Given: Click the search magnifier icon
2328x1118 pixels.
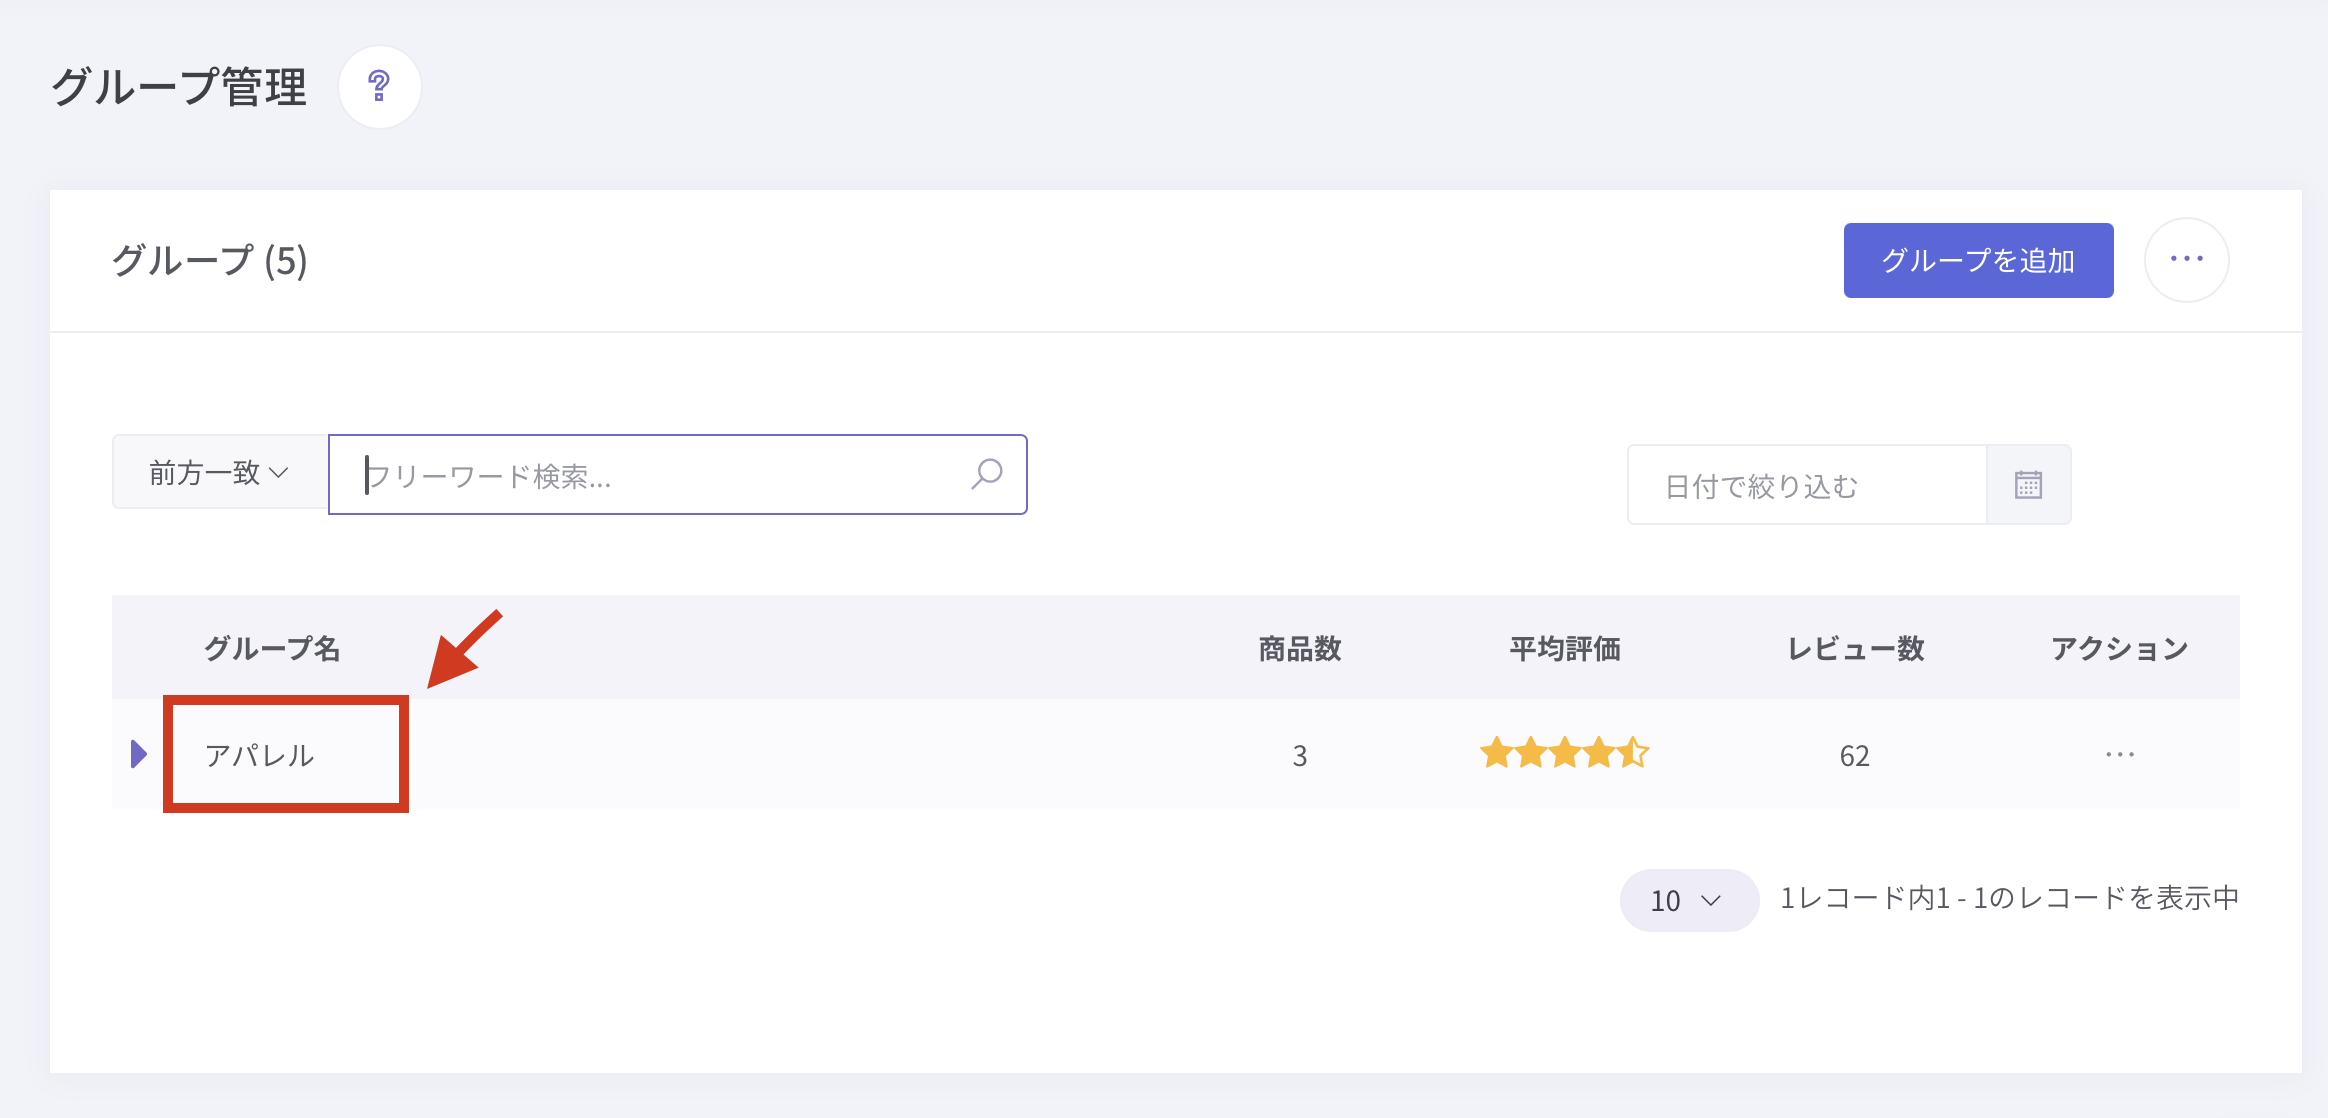Looking at the screenshot, I should [x=987, y=474].
